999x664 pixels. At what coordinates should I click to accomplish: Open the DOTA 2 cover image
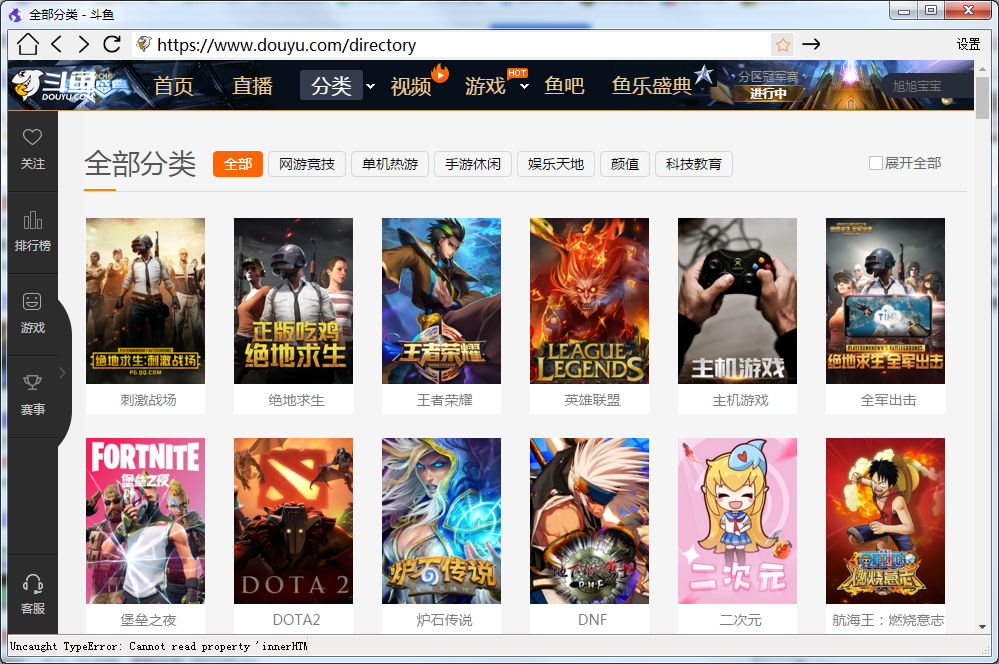[x=293, y=521]
